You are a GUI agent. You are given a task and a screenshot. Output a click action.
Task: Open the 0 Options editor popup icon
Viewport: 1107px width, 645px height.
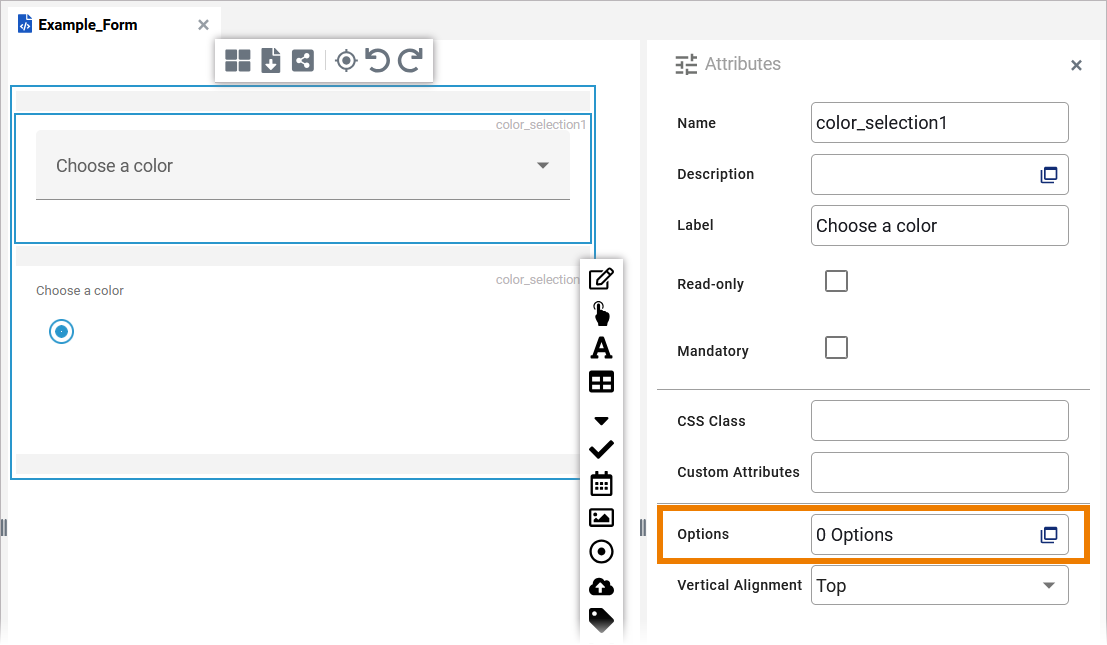tap(1048, 535)
